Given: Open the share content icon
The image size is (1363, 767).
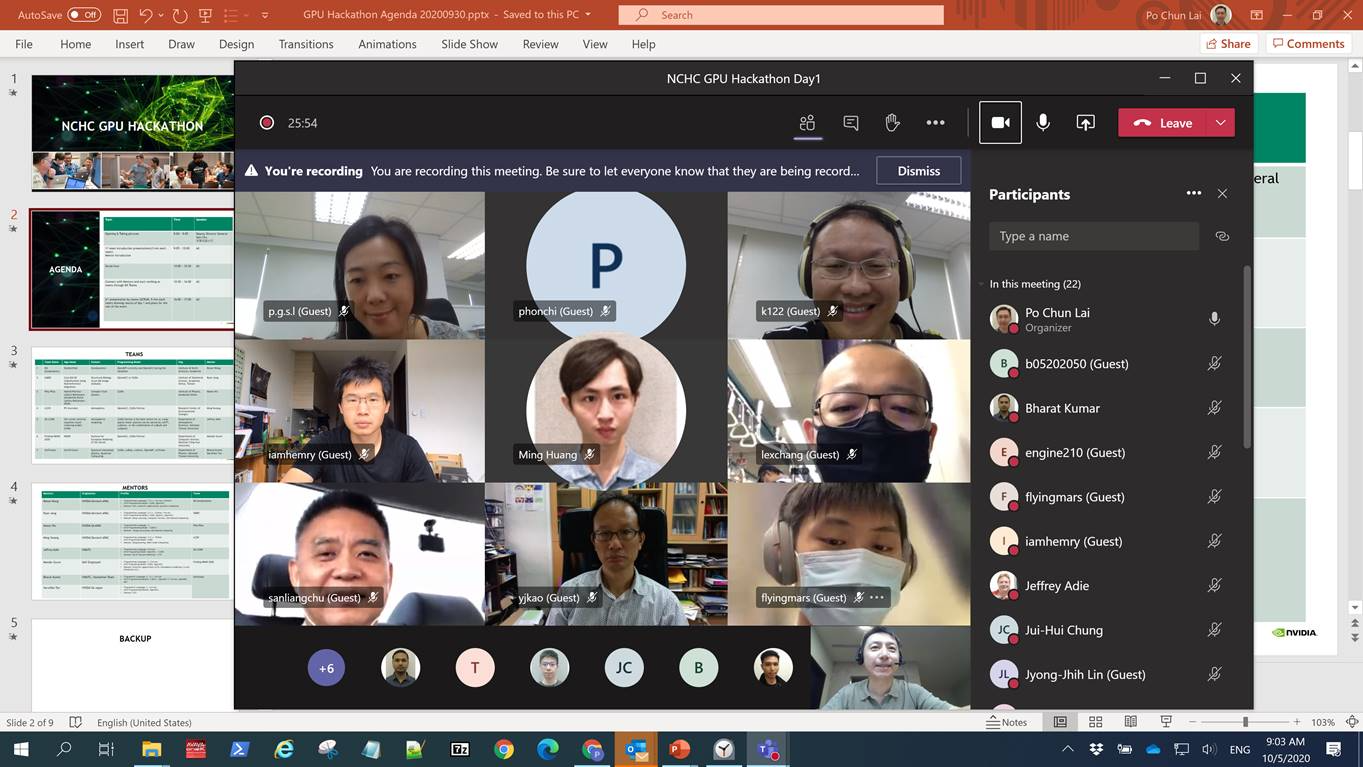Looking at the screenshot, I should (1085, 123).
